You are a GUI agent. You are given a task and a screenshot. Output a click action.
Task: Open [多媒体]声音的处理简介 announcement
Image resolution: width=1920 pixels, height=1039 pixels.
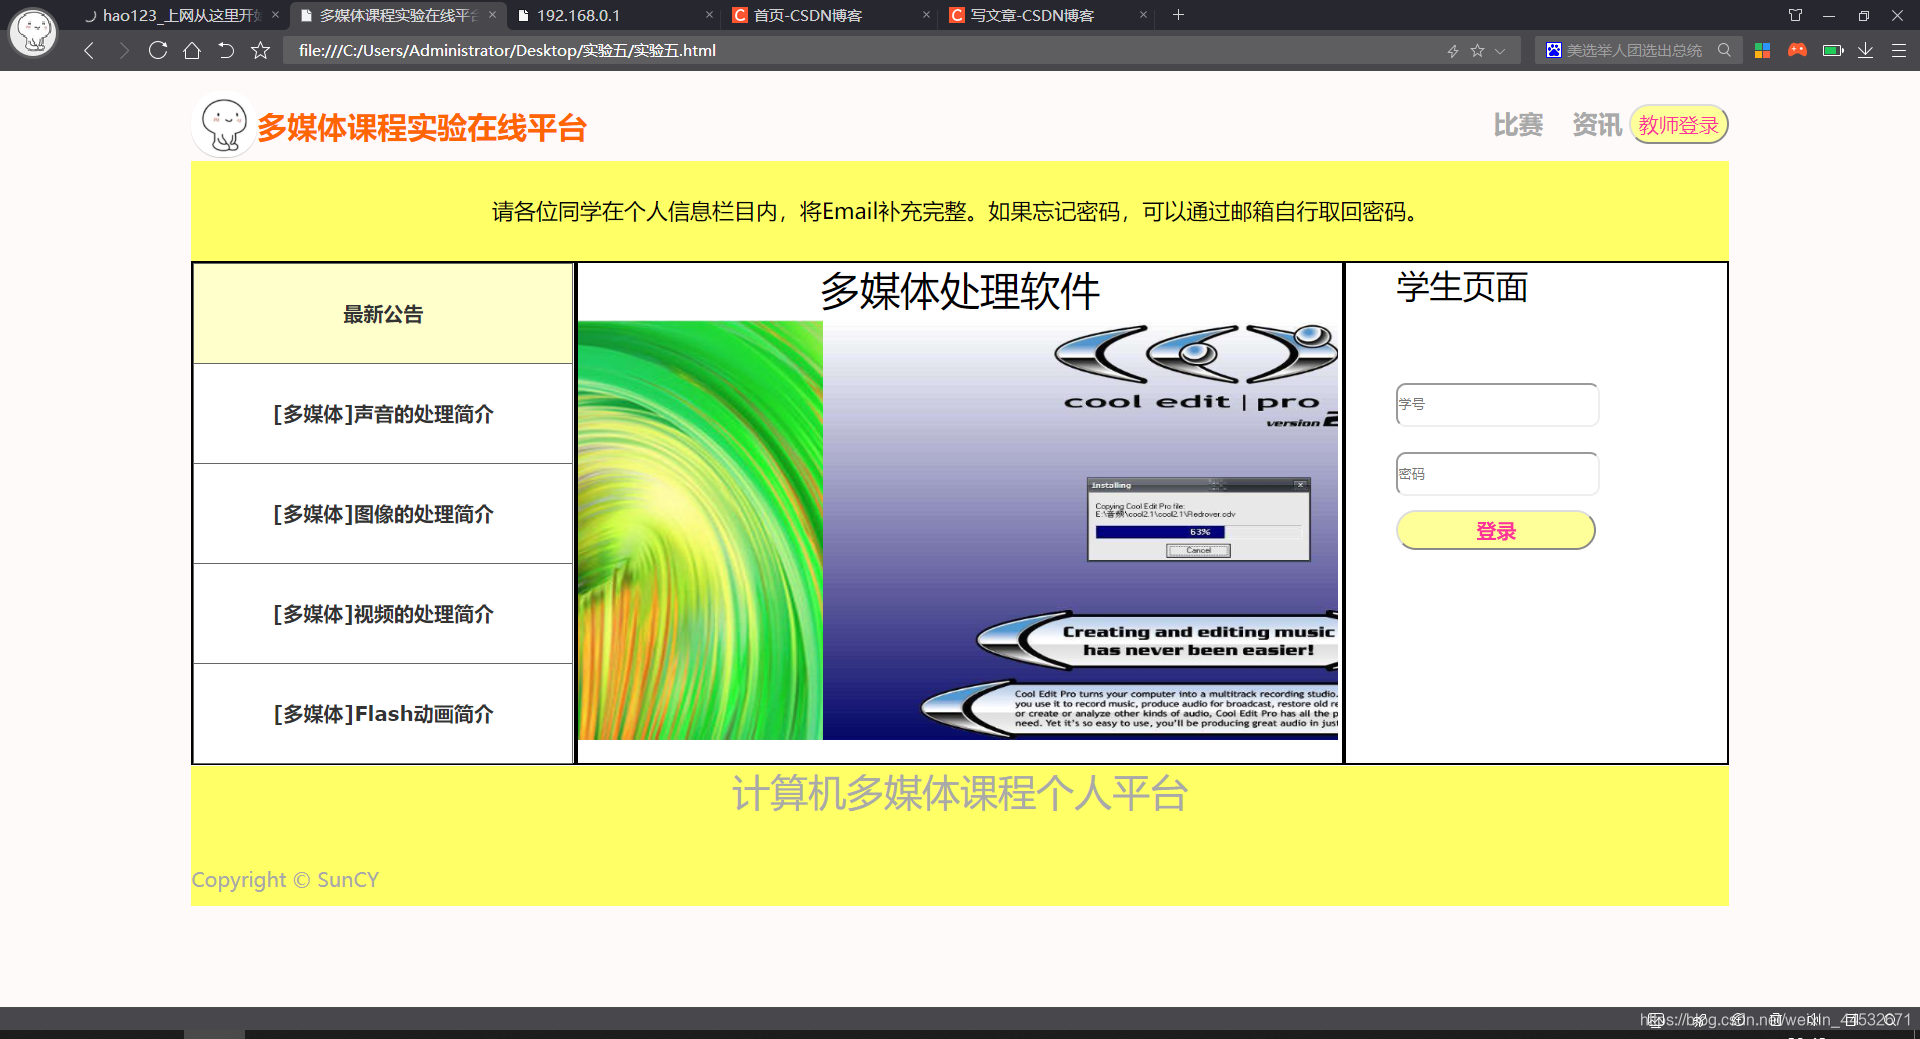pos(383,414)
